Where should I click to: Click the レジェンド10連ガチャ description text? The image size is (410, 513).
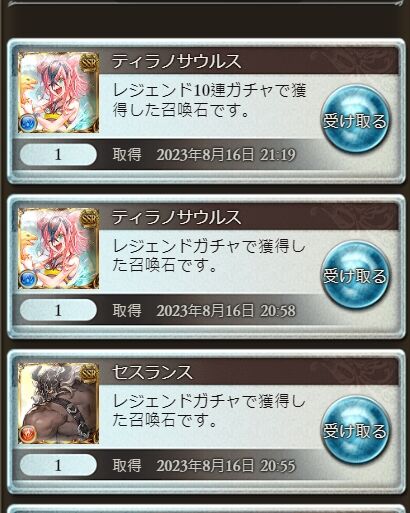tap(209, 100)
